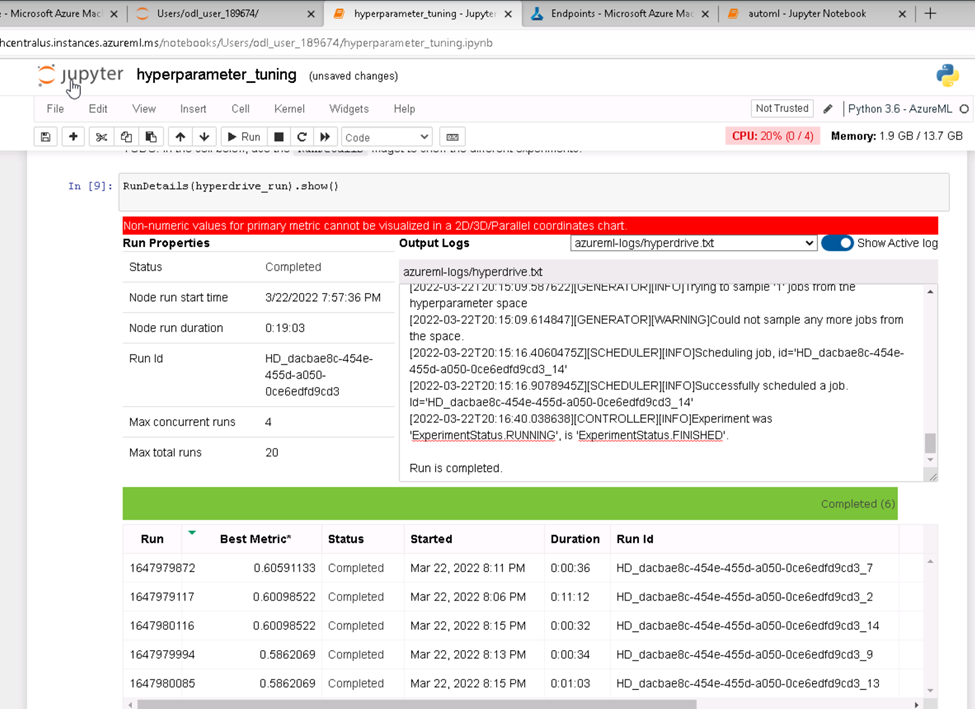The width and height of the screenshot is (975, 709).
Task: Open the Edit menu
Action: coord(98,109)
